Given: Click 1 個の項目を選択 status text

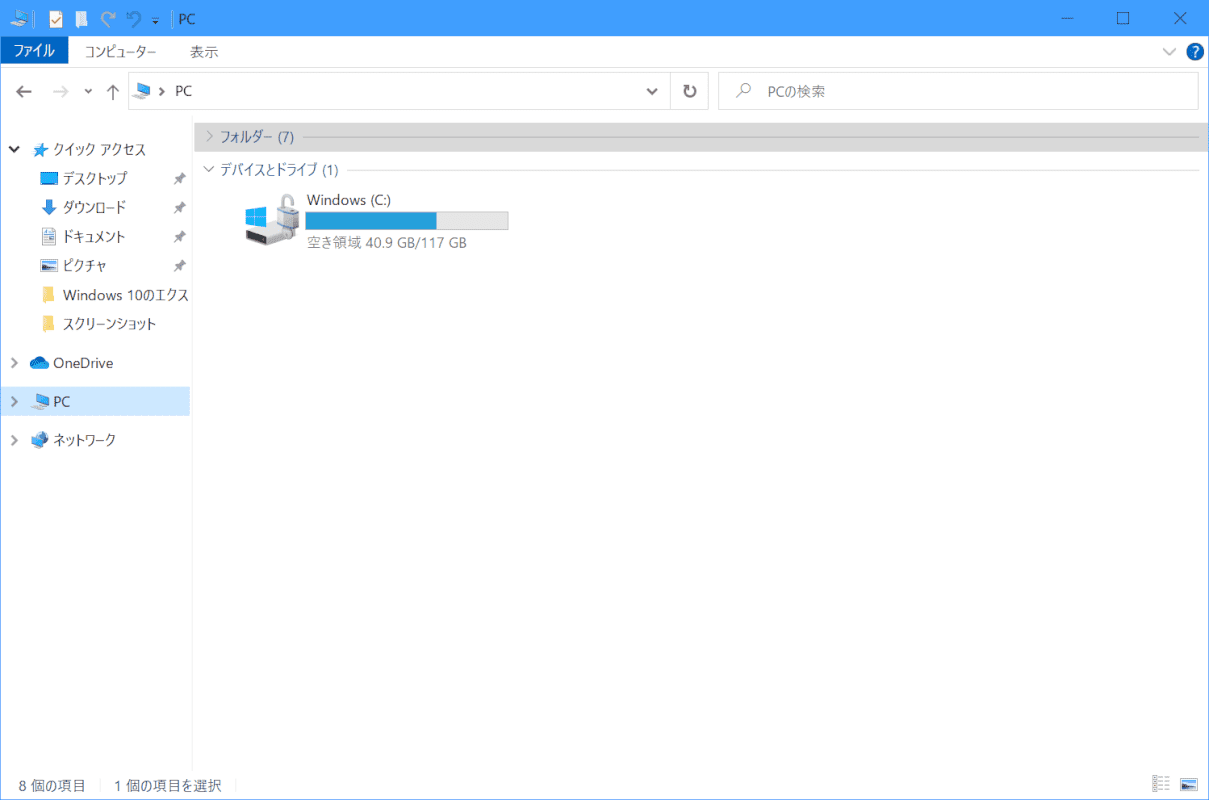Looking at the screenshot, I should pos(168,786).
